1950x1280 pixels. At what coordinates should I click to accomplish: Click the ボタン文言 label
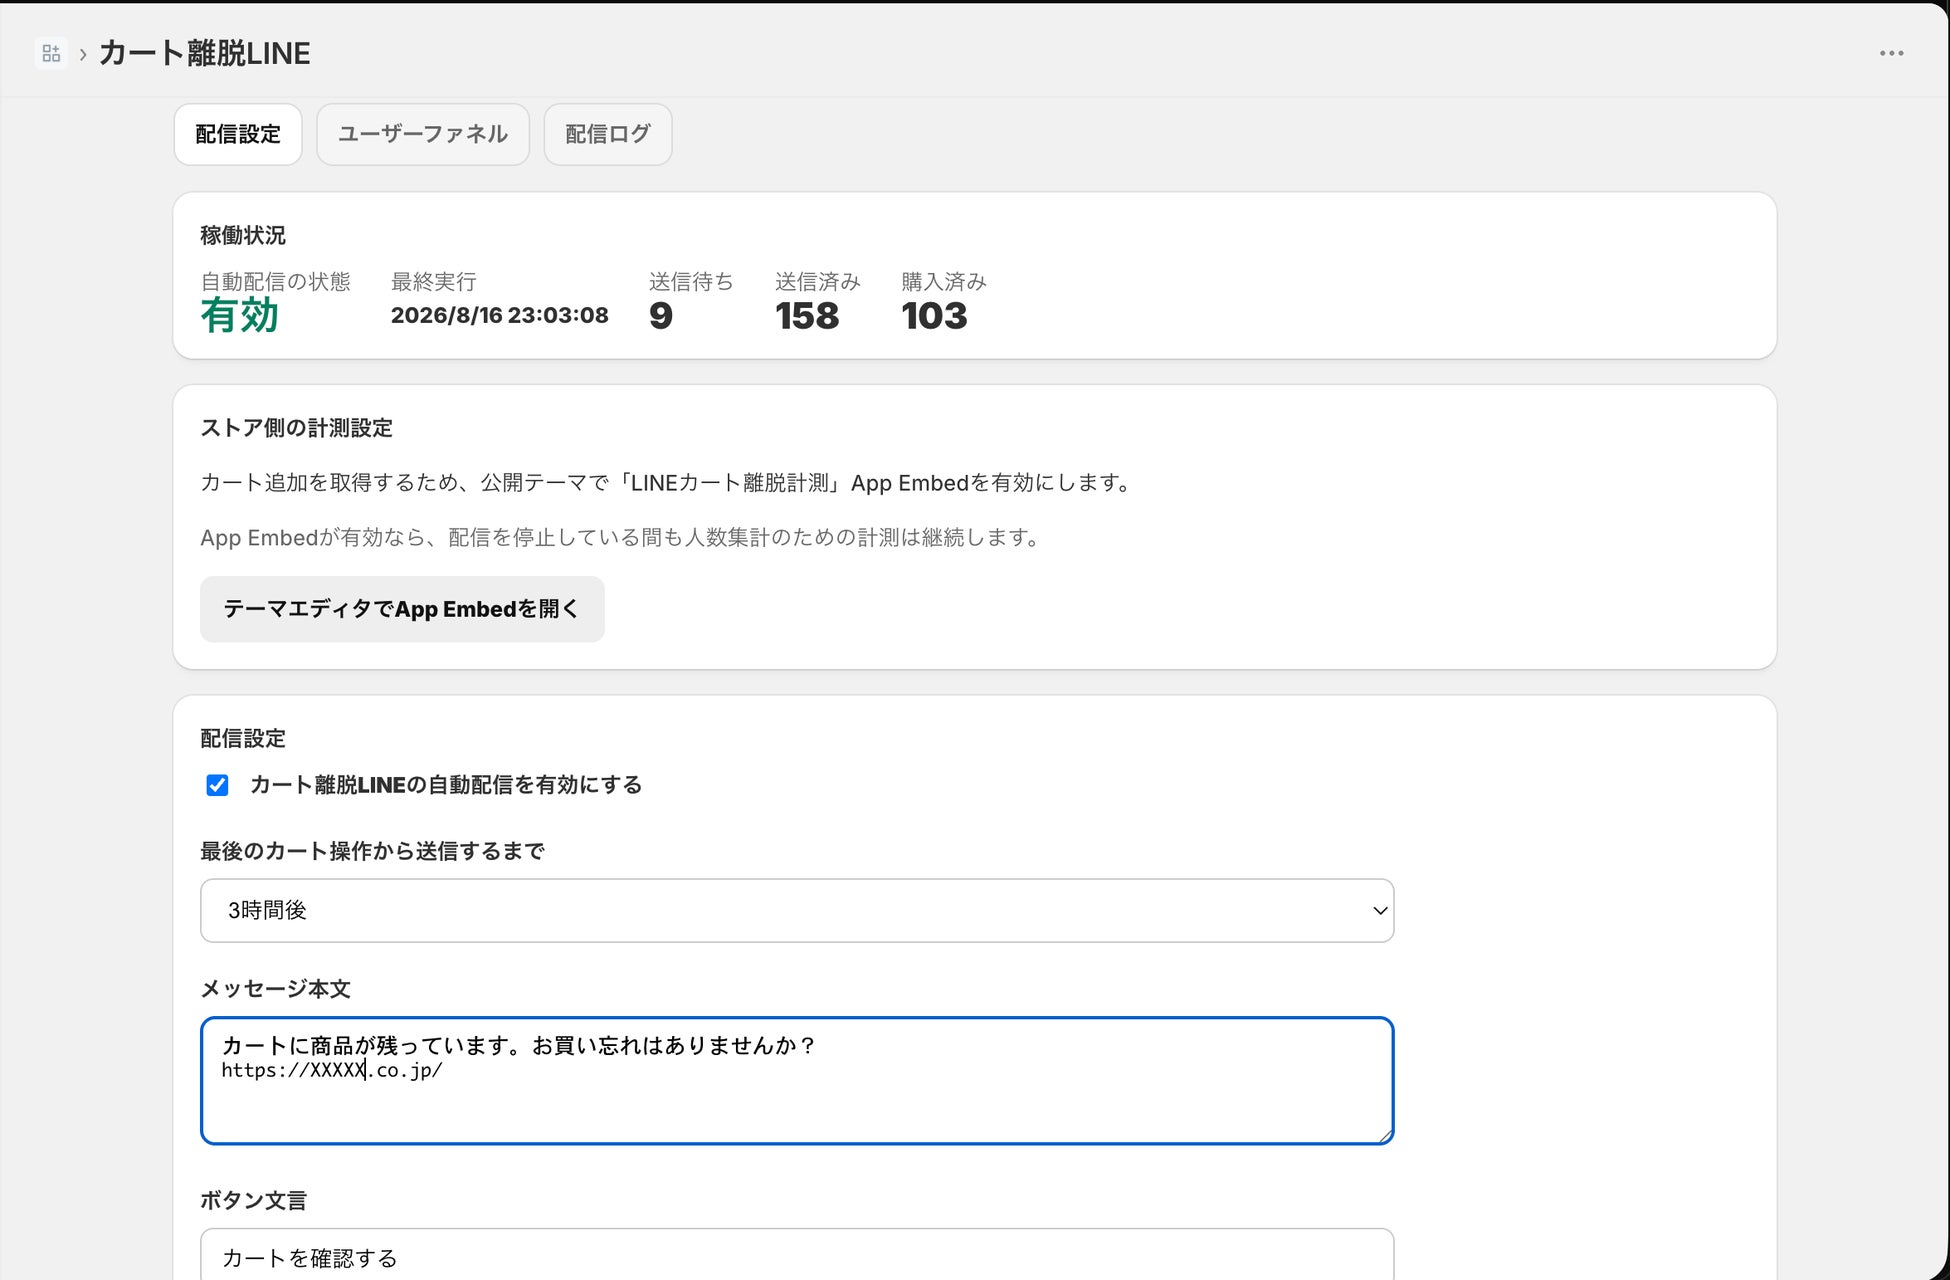pos(253,1200)
